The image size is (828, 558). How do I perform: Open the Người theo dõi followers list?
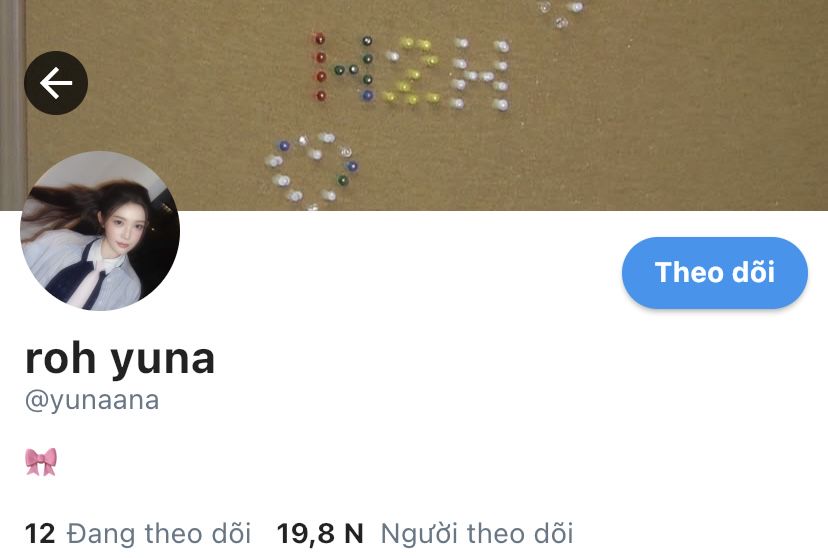coord(477,533)
